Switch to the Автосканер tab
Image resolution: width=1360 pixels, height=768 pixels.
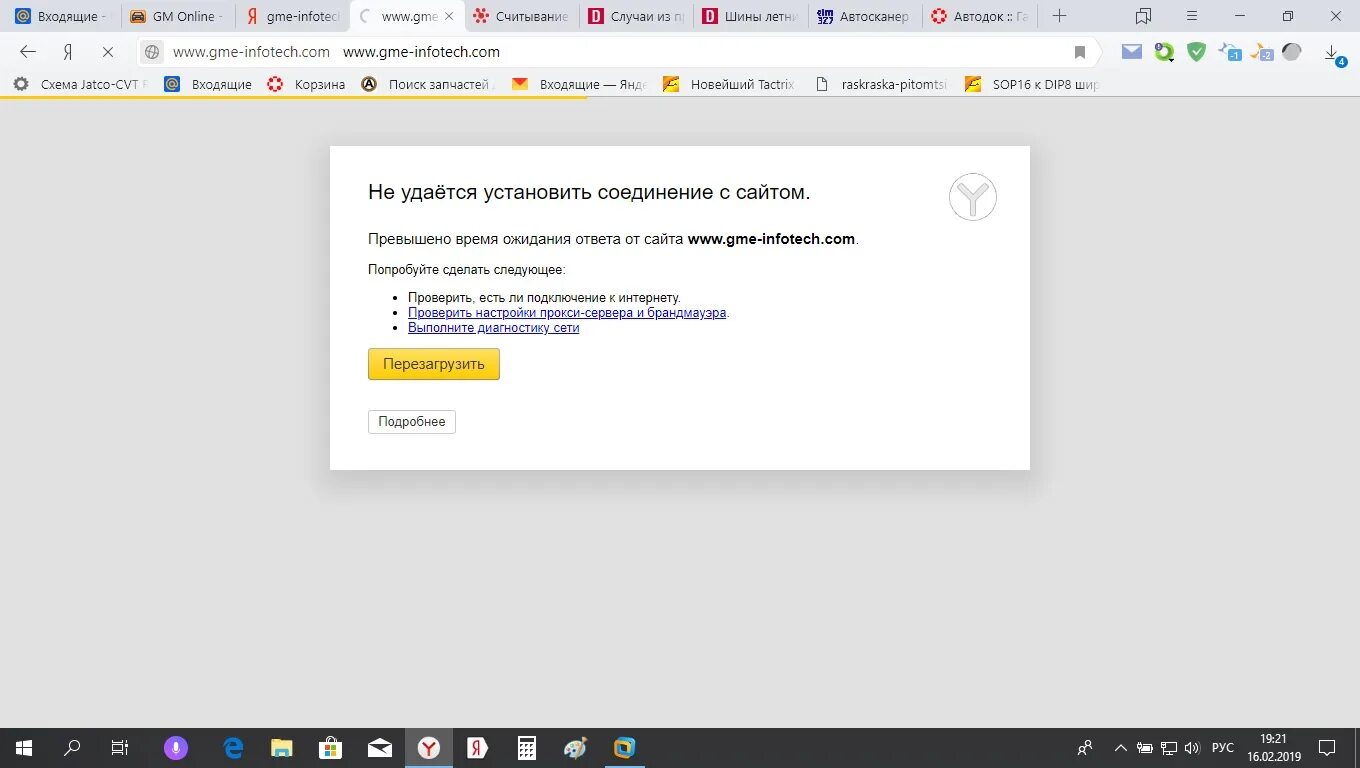[865, 16]
